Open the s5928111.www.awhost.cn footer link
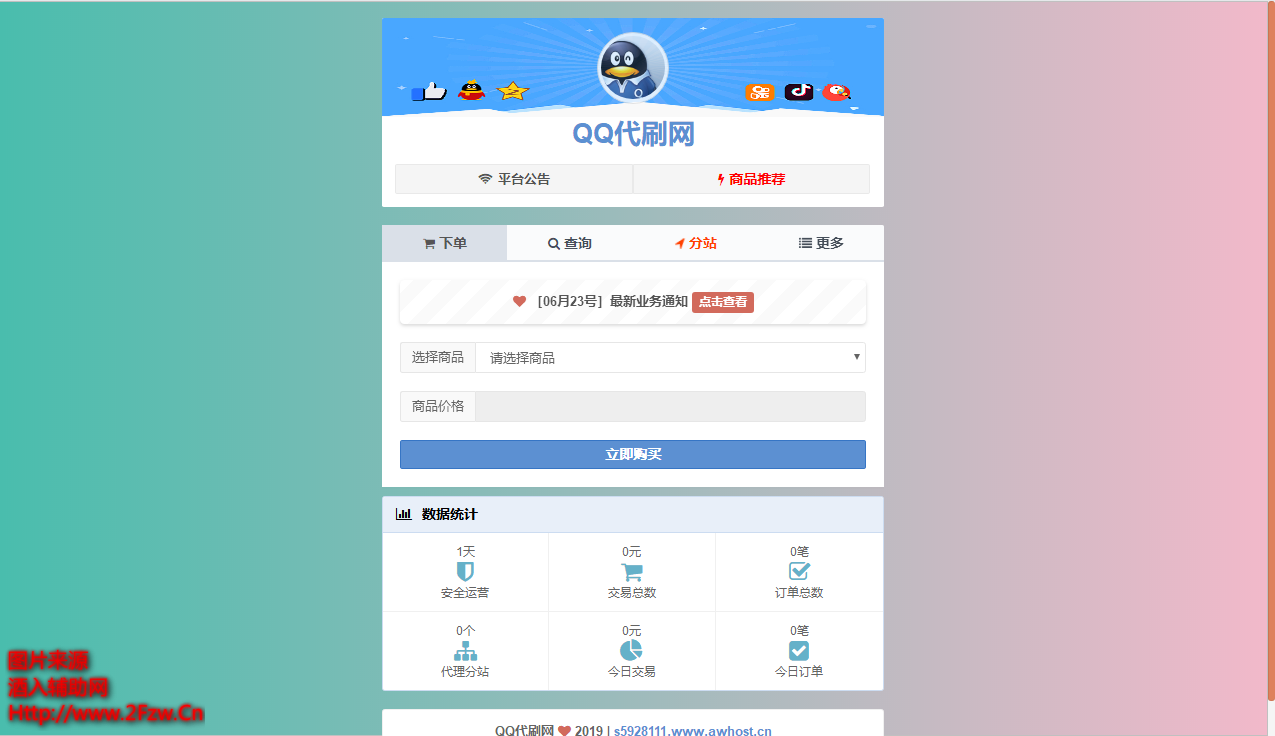This screenshot has width=1275, height=736. (x=692, y=731)
